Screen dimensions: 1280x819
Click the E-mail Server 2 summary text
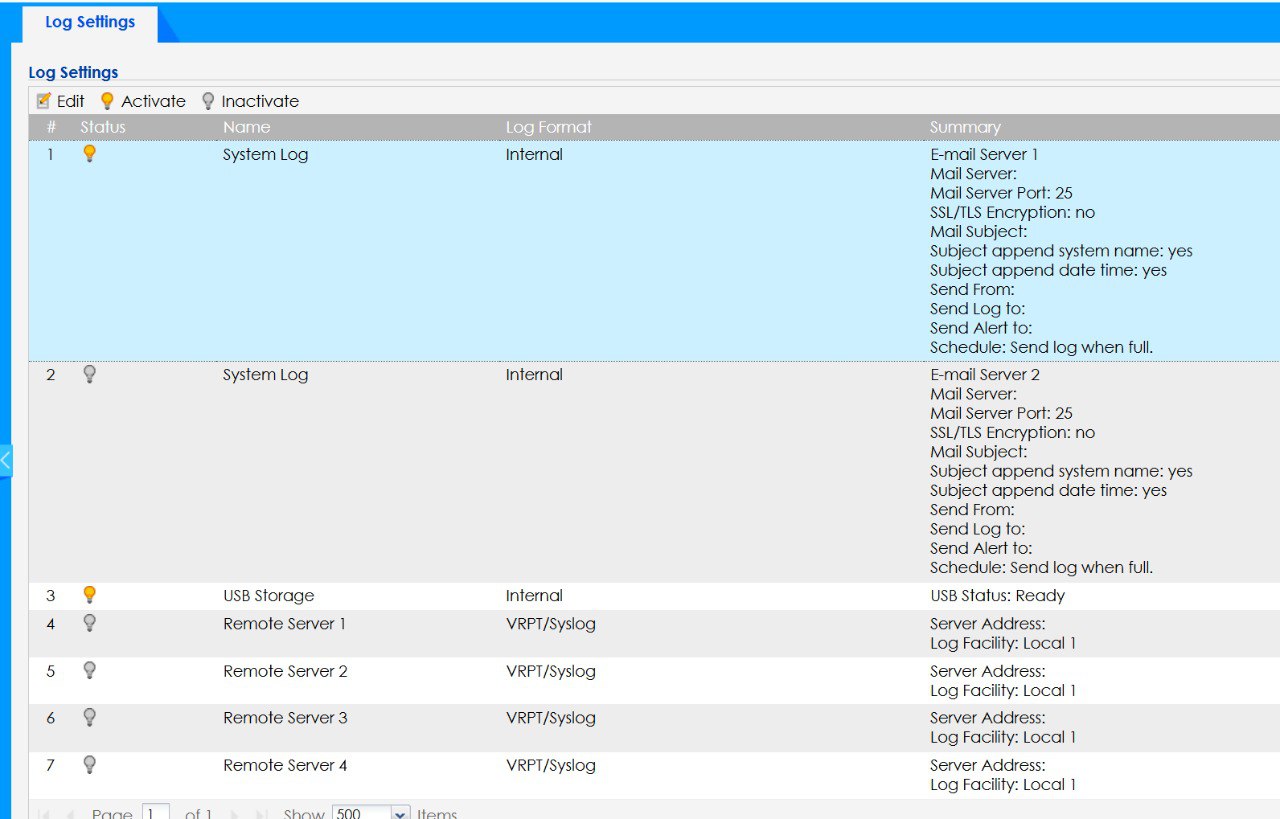coord(985,374)
